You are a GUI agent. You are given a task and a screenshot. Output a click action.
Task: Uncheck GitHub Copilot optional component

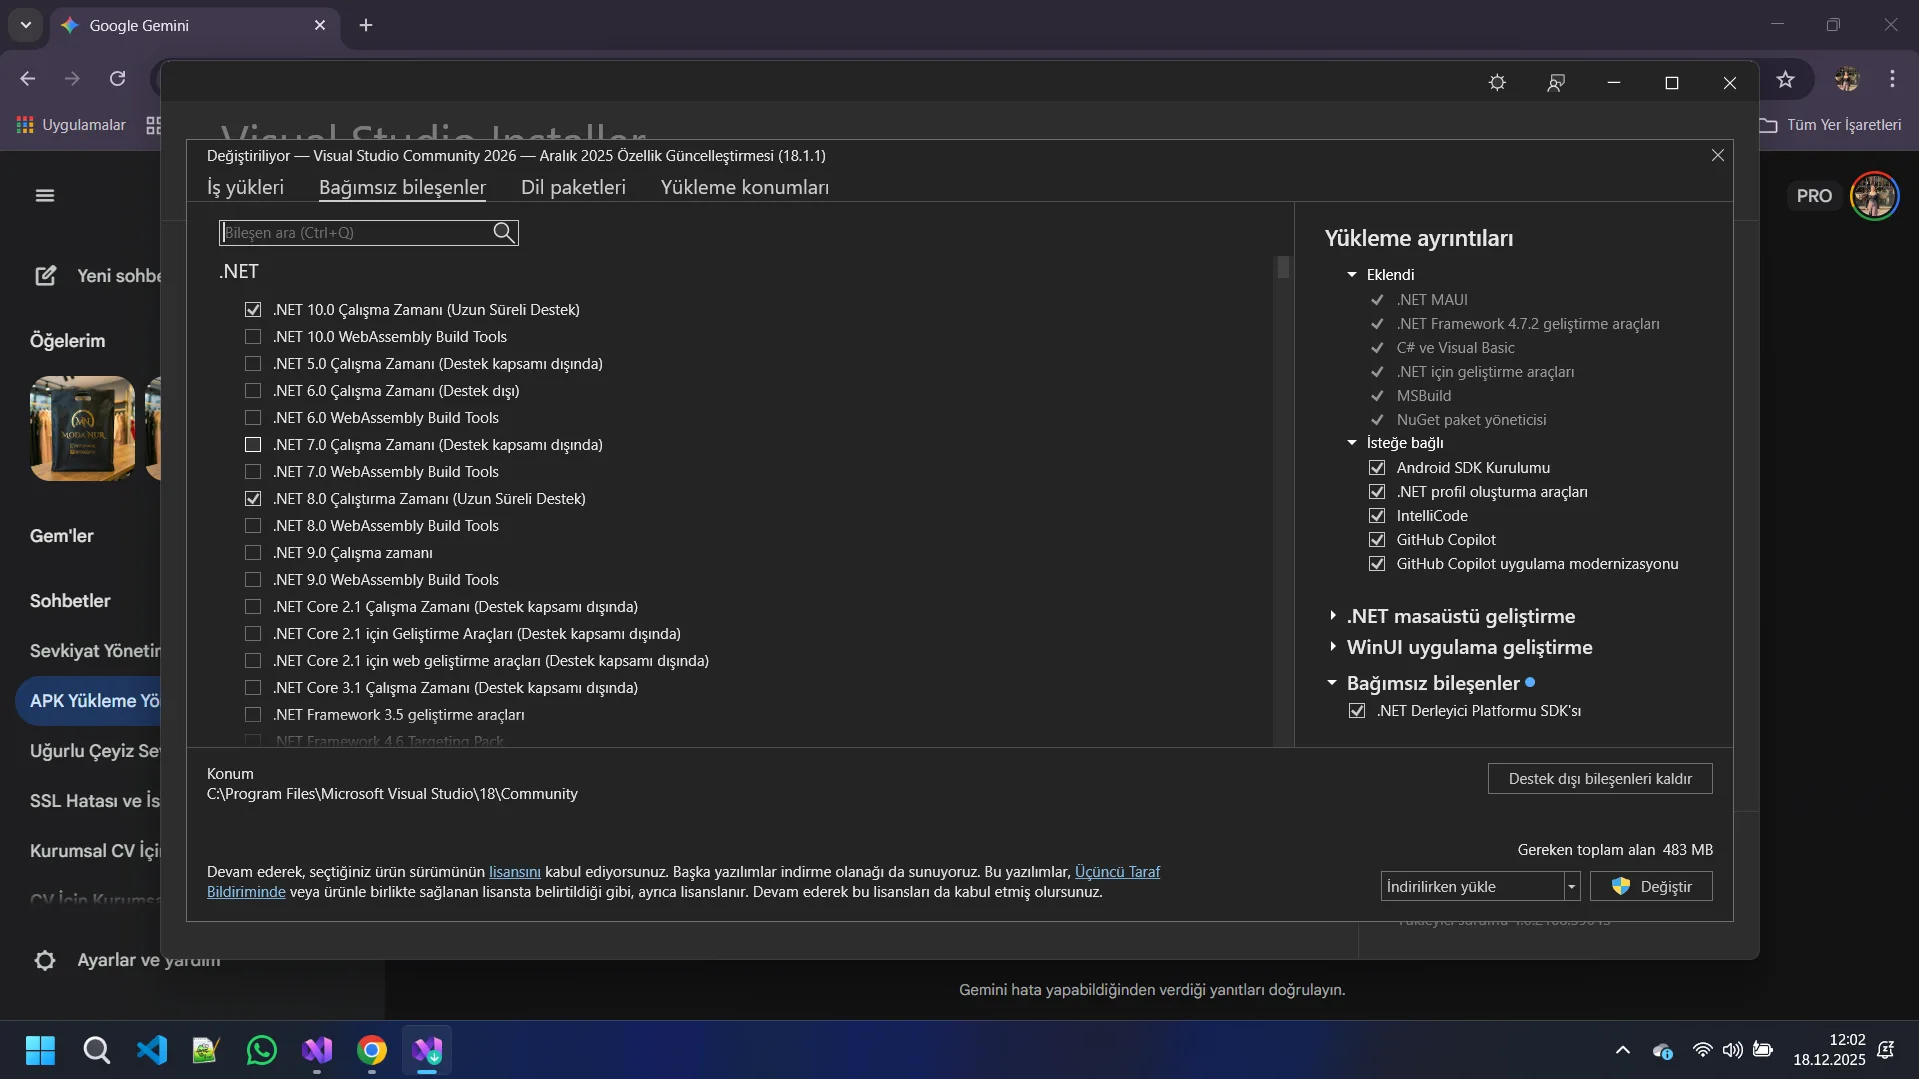[x=1377, y=540]
